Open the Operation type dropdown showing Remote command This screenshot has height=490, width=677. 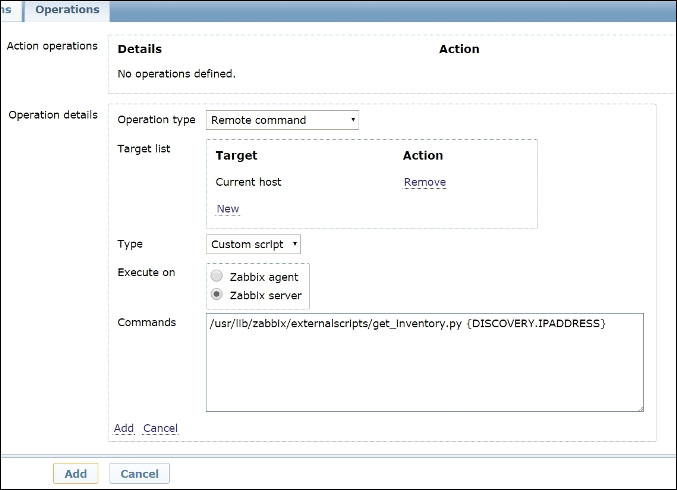click(x=282, y=120)
